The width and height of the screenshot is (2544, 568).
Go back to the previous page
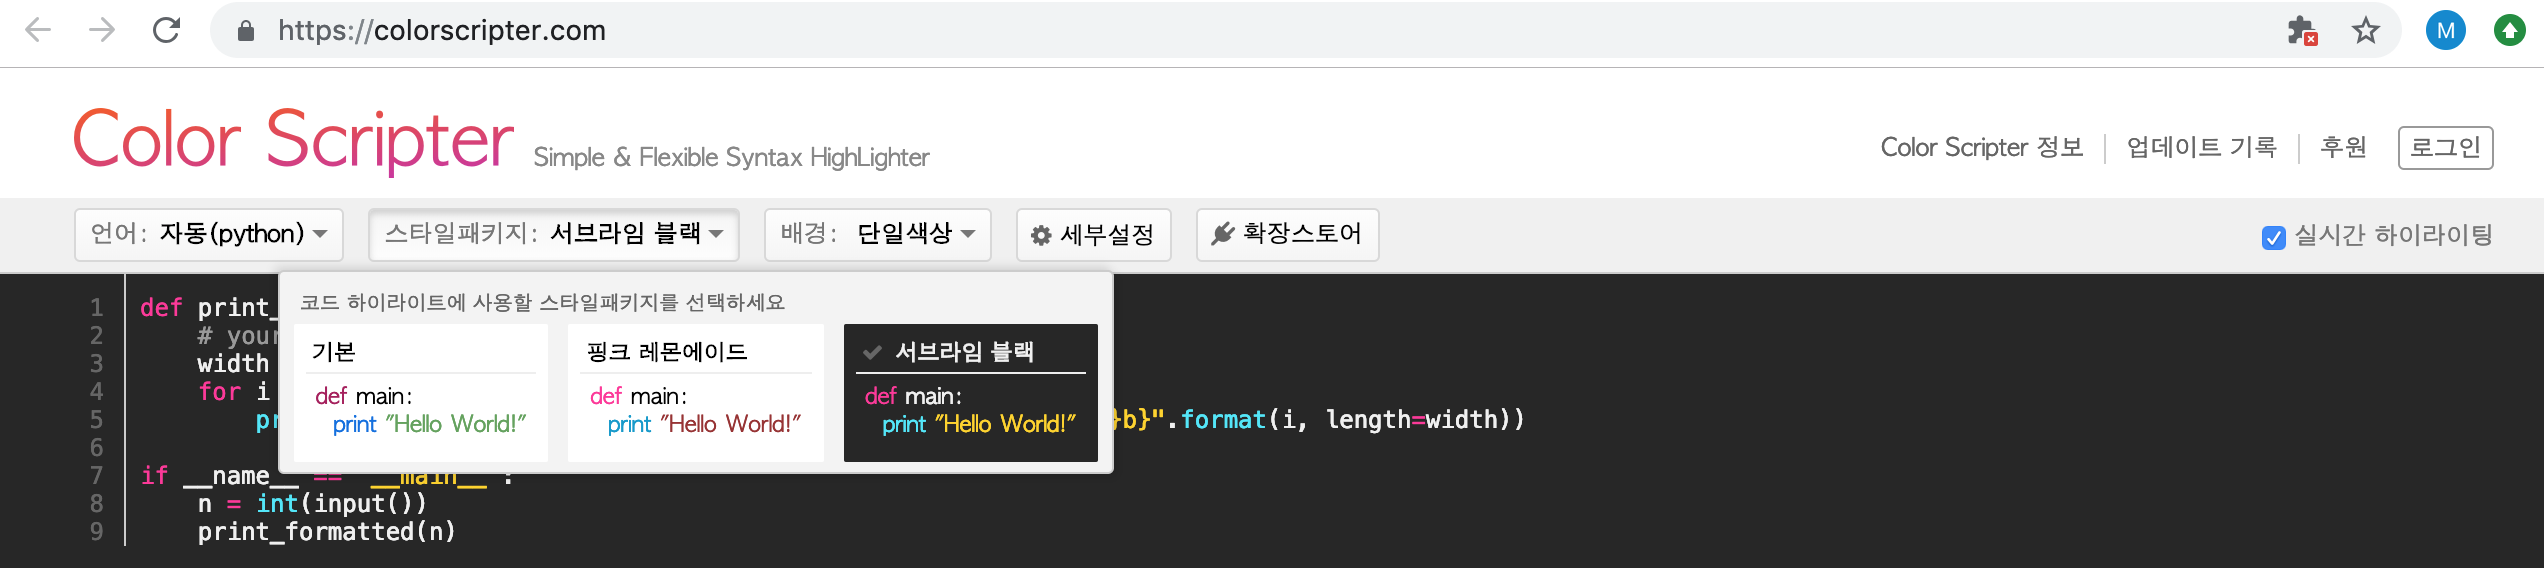tap(38, 30)
